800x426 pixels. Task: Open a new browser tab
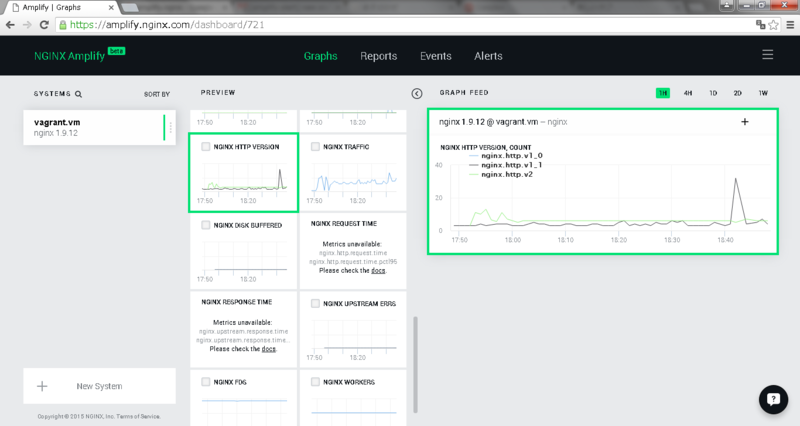130,7
